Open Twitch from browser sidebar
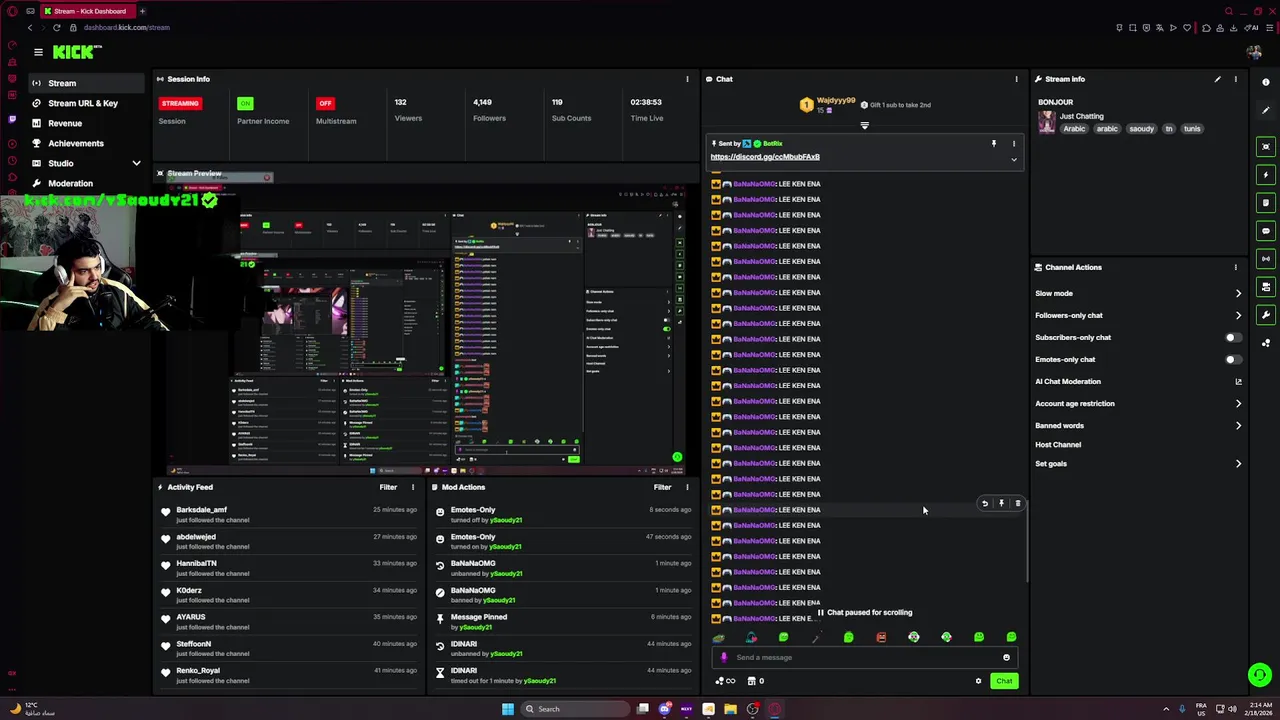 [12, 119]
